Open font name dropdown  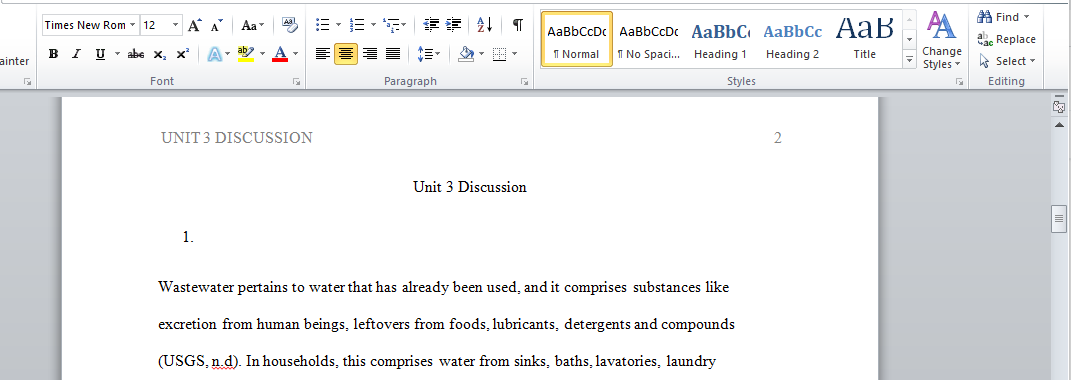[x=133, y=25]
